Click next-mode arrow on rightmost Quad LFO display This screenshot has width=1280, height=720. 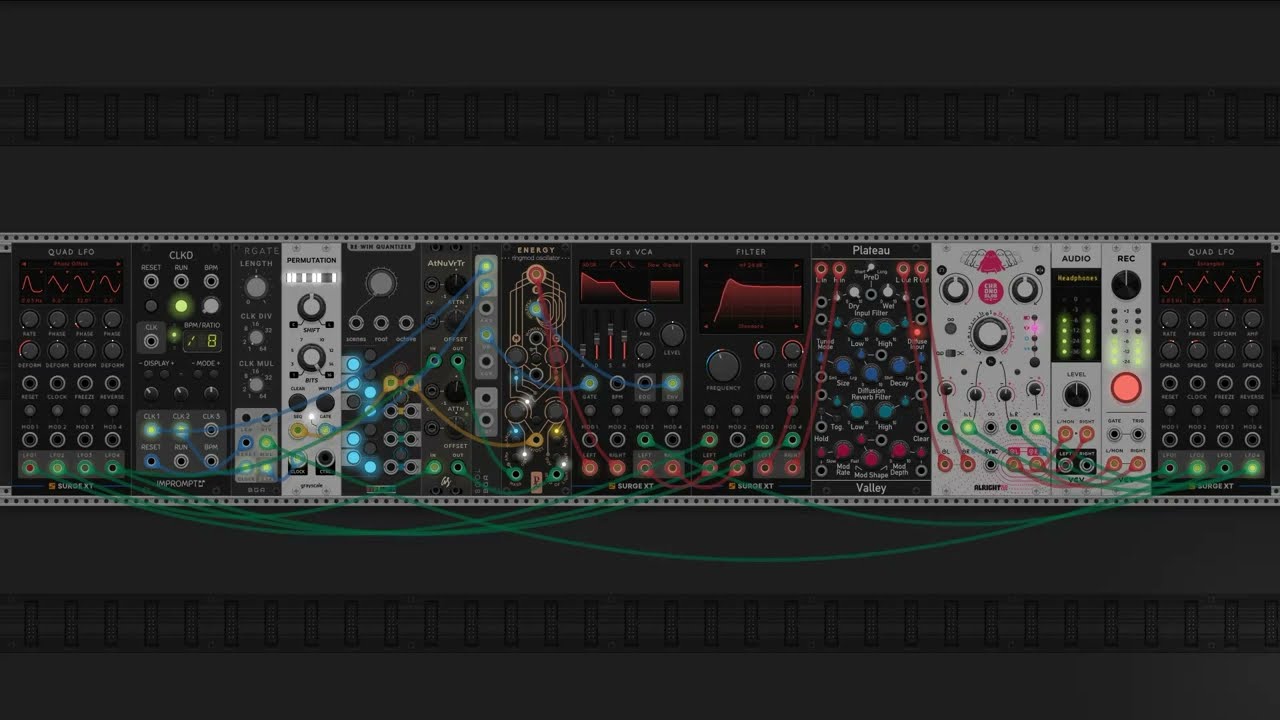(1258, 264)
